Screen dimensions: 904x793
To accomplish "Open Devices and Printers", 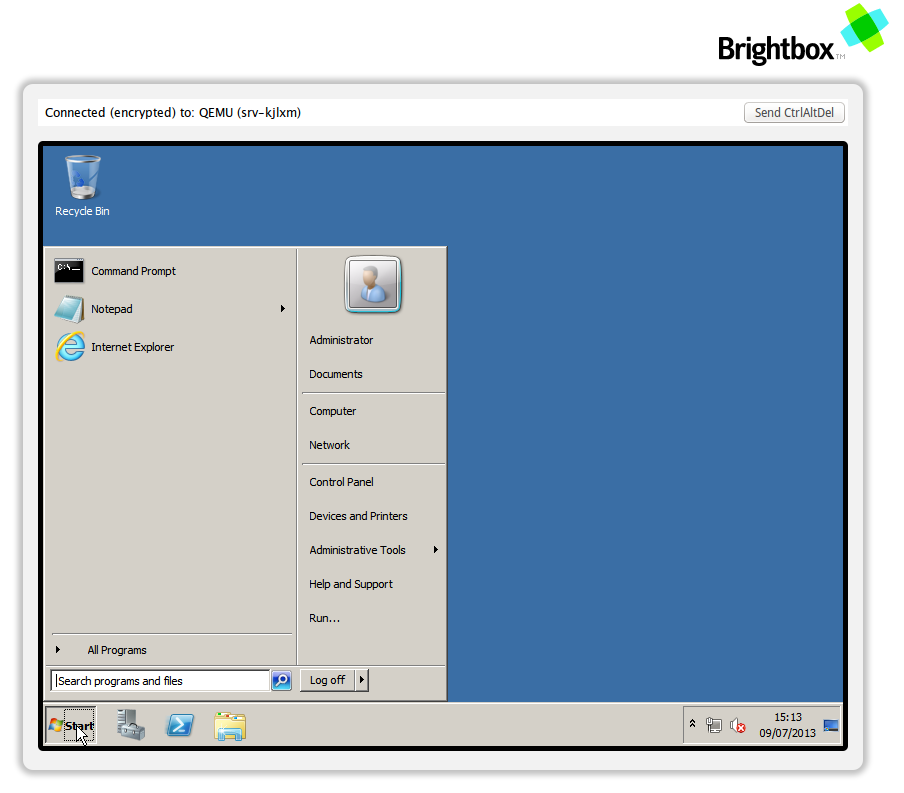I will point(358,516).
